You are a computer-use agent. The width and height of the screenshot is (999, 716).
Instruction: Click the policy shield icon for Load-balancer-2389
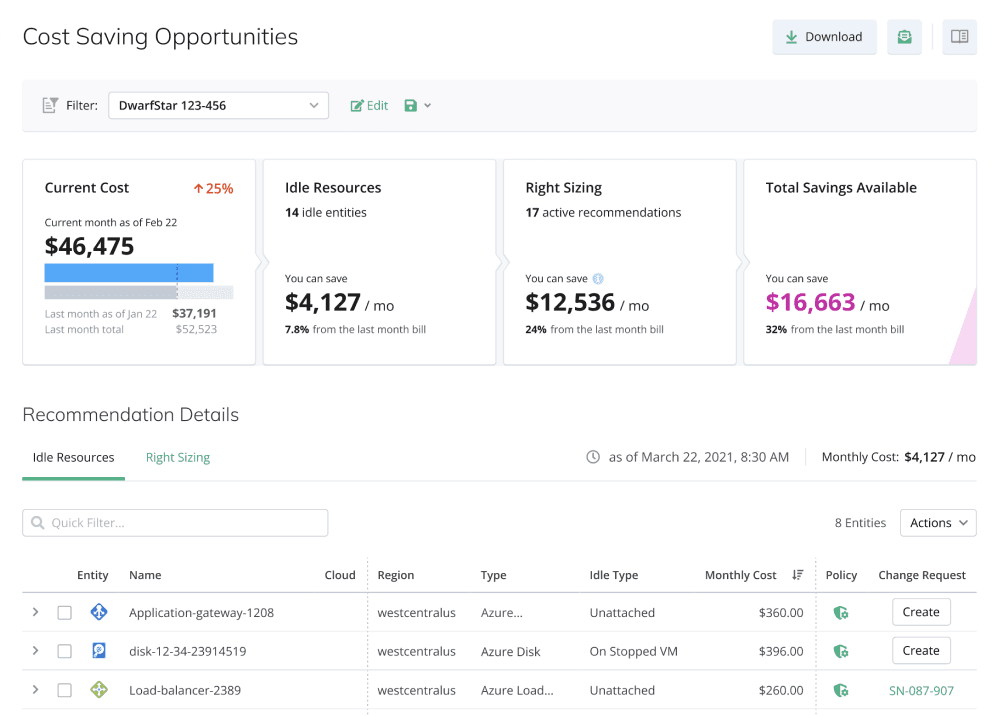pyautogui.click(x=841, y=691)
